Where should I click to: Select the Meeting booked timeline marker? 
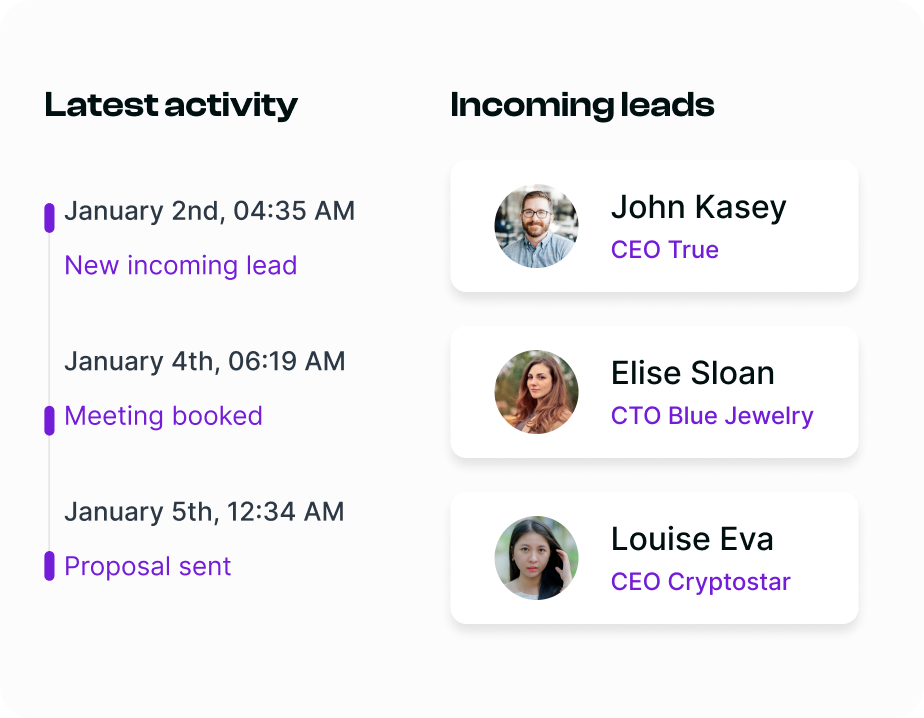coord(49,420)
